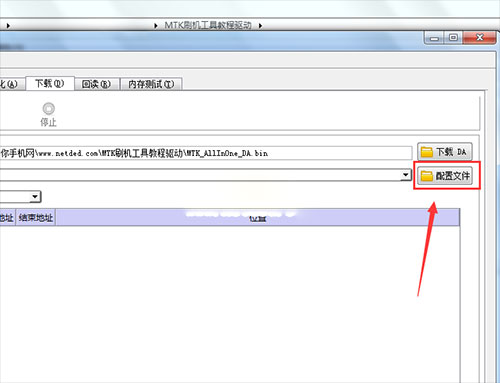The width and height of the screenshot is (500, 383).
Task: Click the DA file path field with MTK_AllInOne_DA.bin
Action: point(206,153)
